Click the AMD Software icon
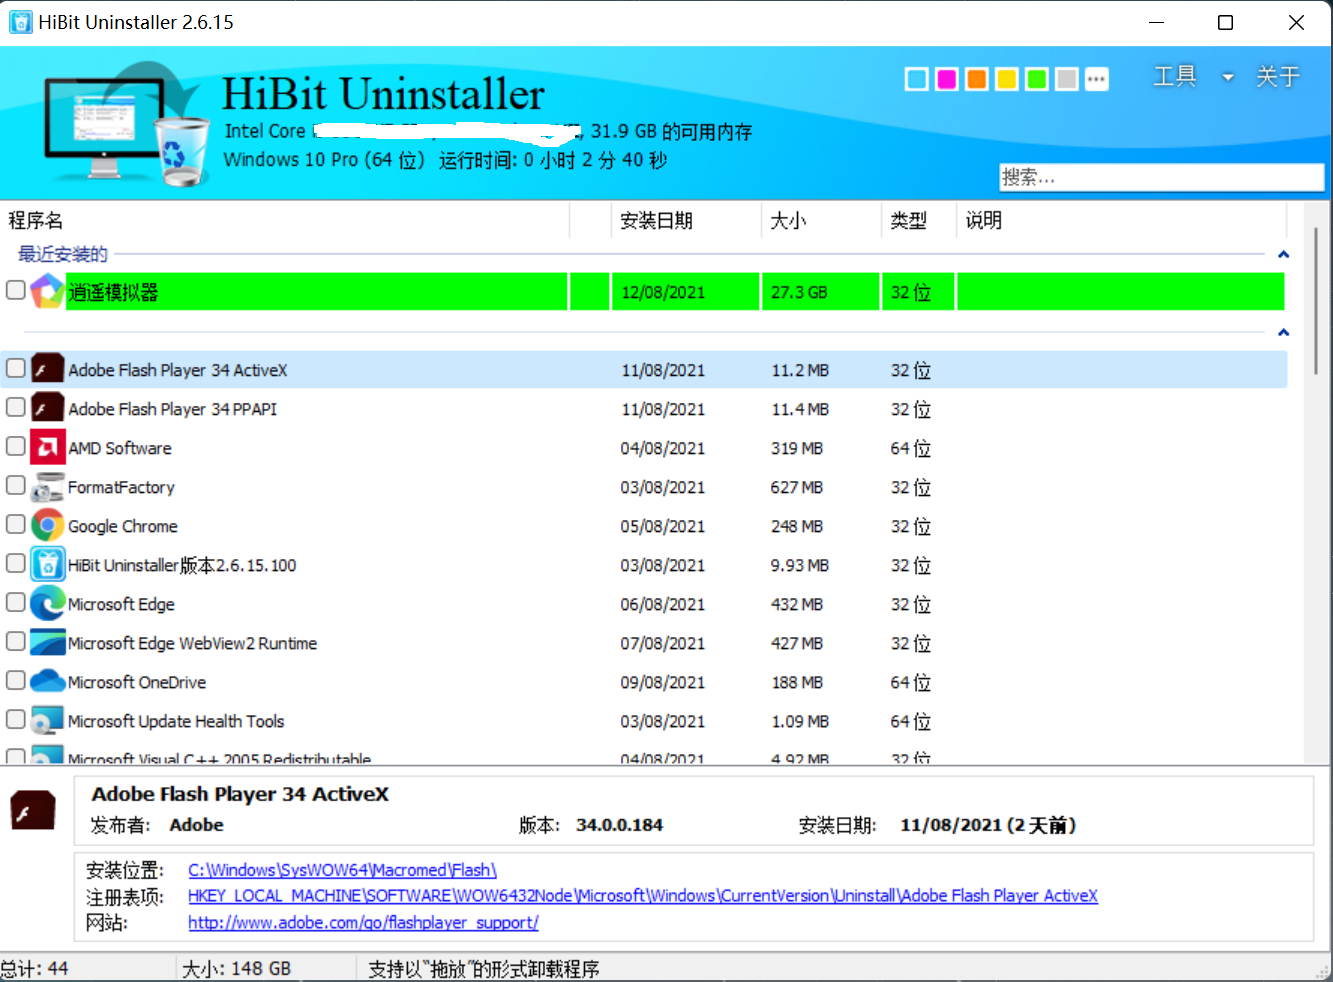 coord(47,447)
